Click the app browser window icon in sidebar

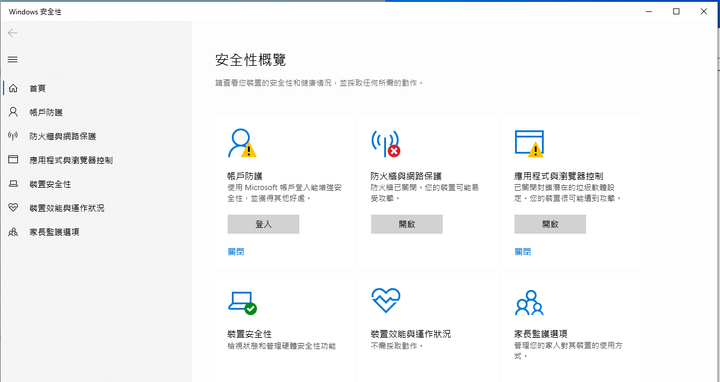(13, 160)
